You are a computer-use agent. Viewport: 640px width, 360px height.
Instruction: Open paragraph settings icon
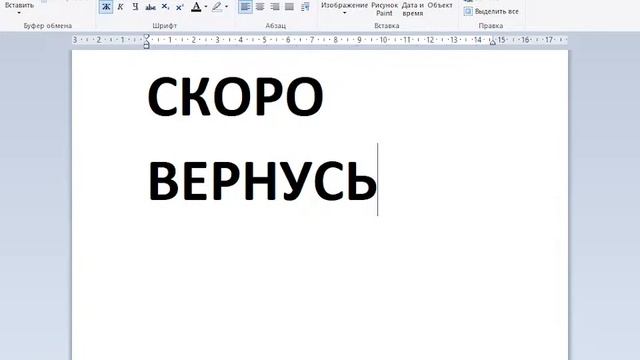click(305, 7)
